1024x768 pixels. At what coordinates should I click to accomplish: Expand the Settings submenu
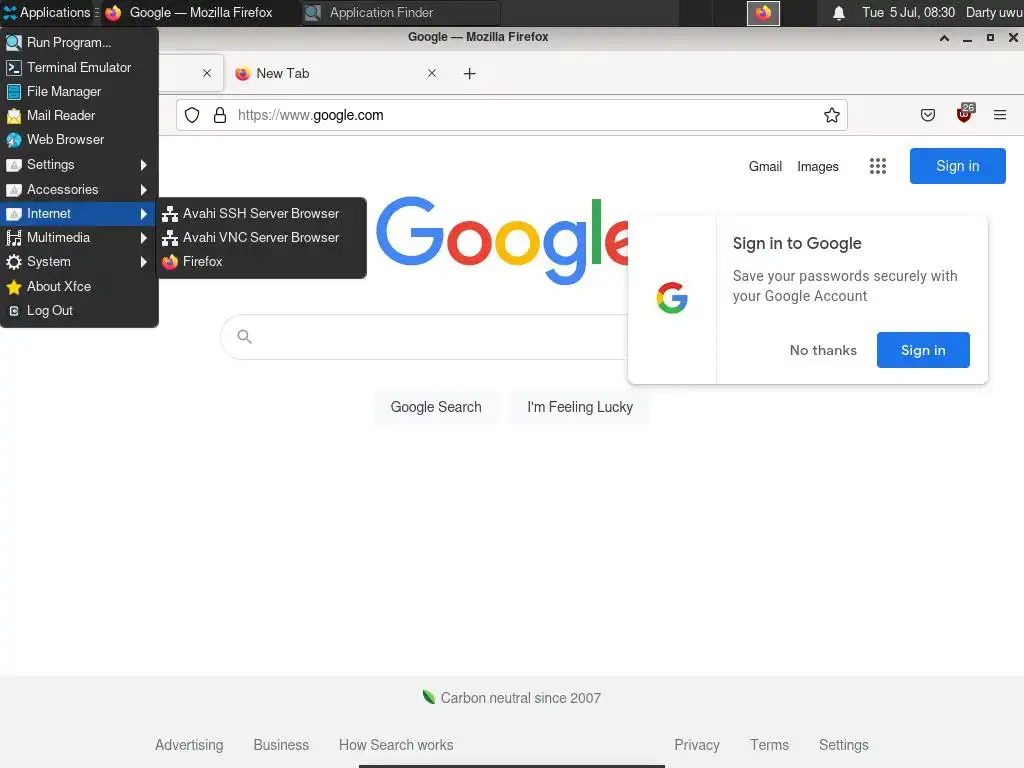[79, 165]
